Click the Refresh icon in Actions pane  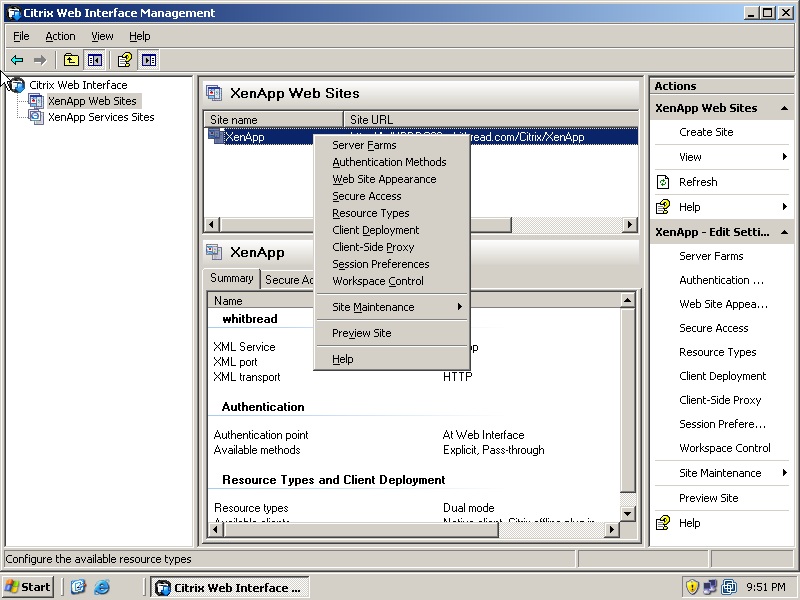point(663,182)
